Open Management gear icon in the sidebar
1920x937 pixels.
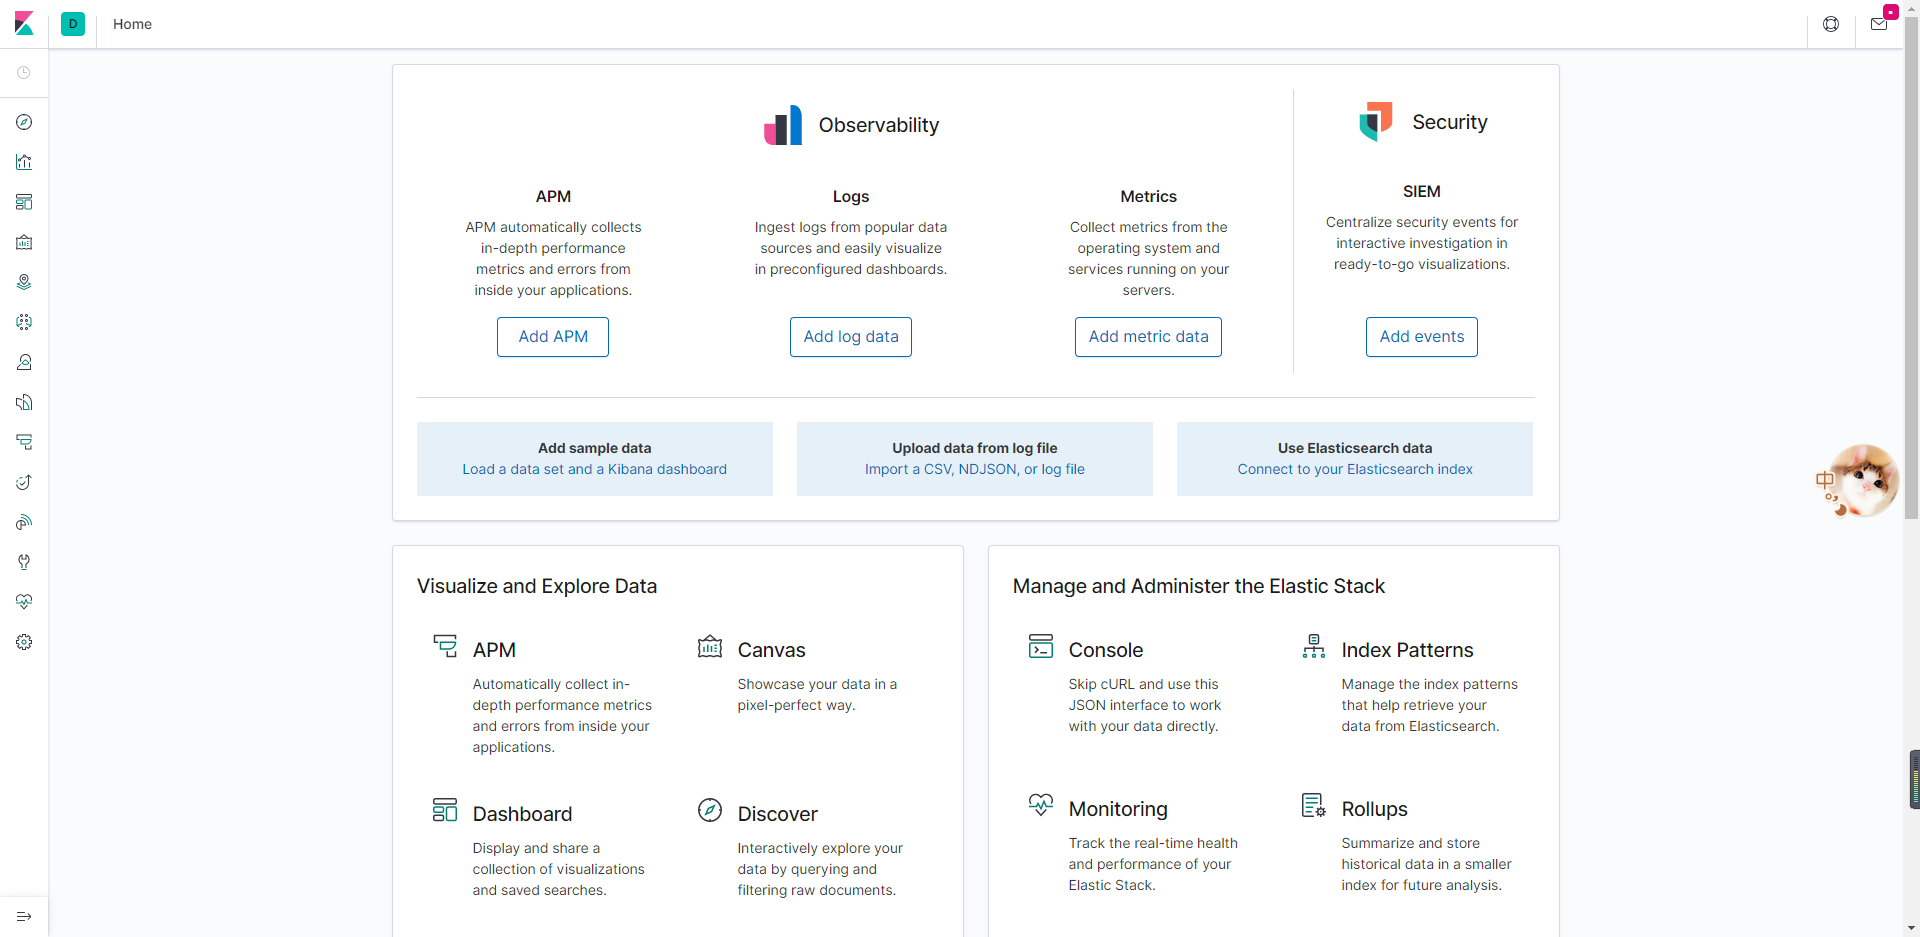coord(24,642)
